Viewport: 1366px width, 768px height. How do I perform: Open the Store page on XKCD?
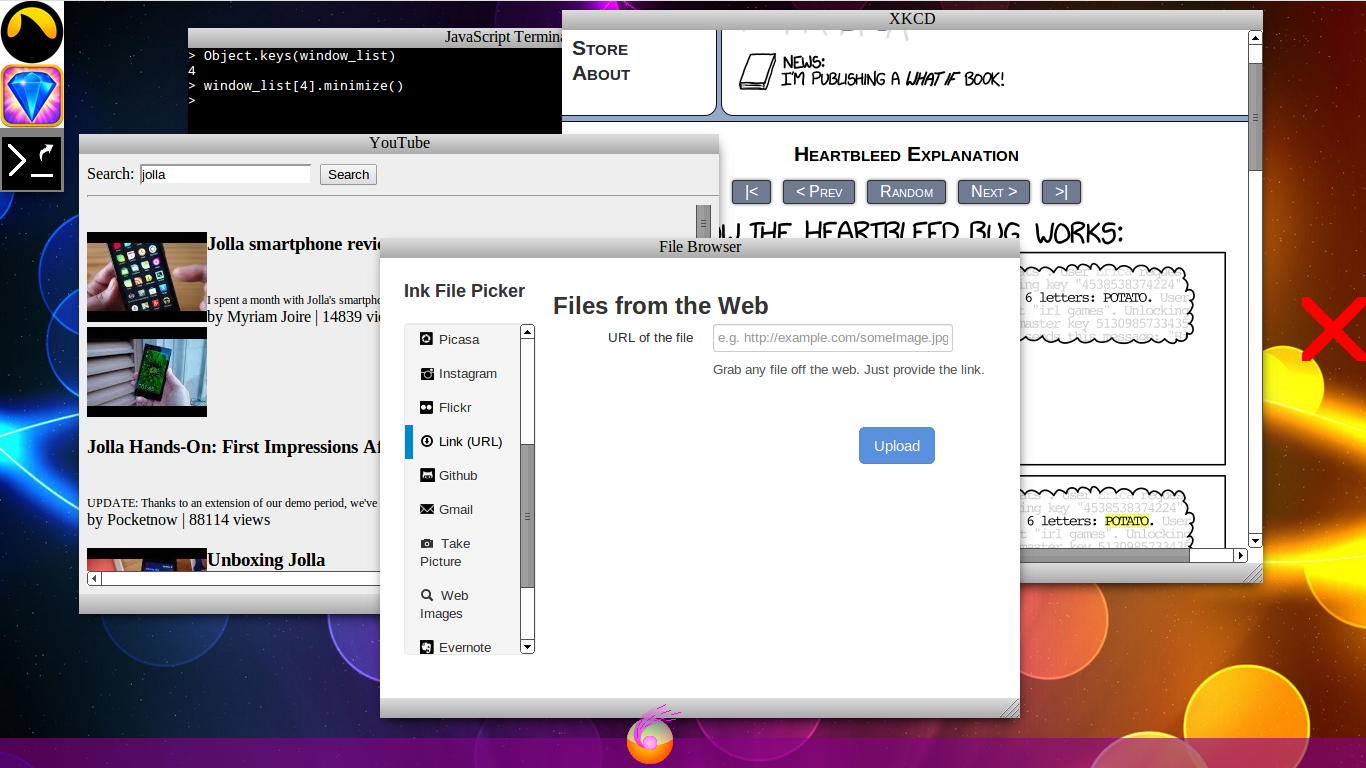pos(600,48)
